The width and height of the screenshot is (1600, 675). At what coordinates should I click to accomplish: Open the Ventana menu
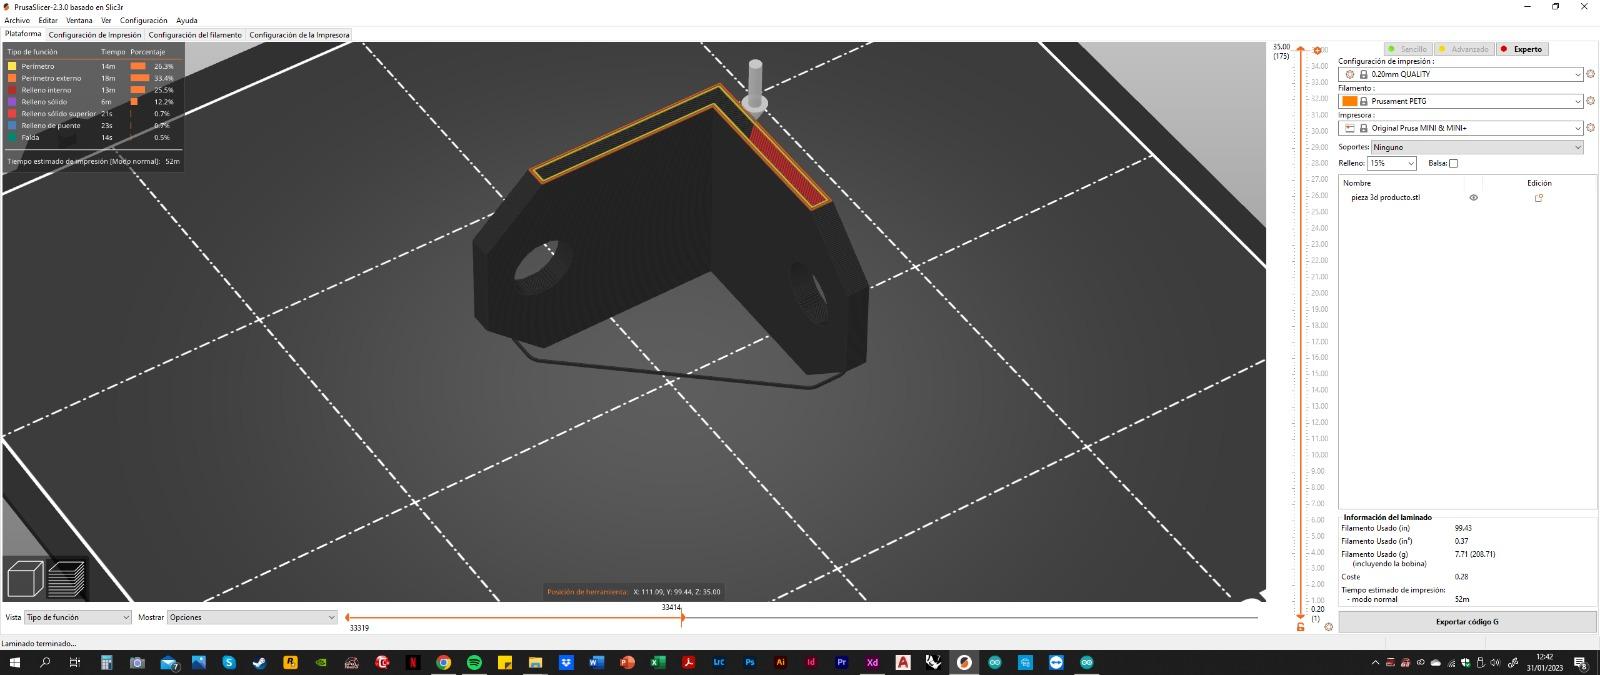[79, 20]
